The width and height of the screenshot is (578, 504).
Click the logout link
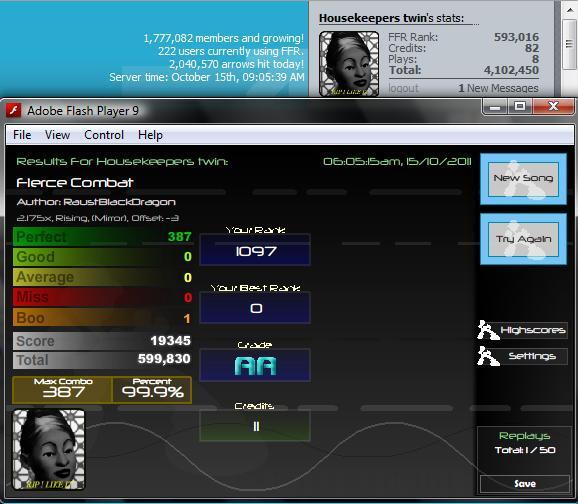pyautogui.click(x=403, y=88)
